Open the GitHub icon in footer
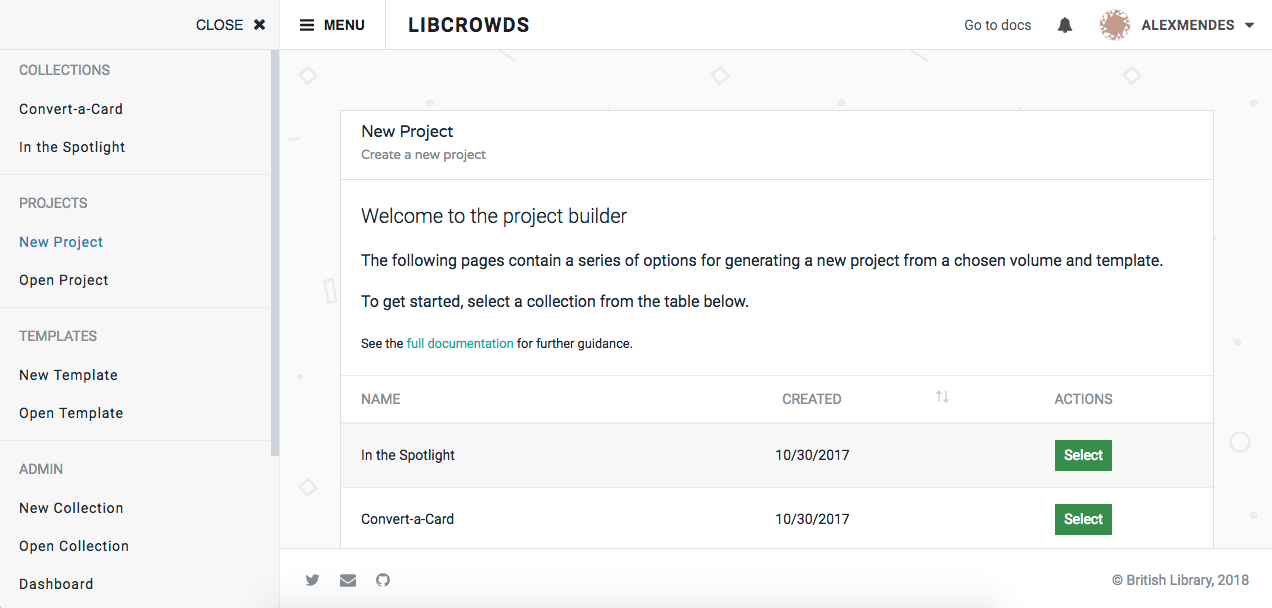Image resolution: width=1272 pixels, height=608 pixels. click(x=383, y=580)
